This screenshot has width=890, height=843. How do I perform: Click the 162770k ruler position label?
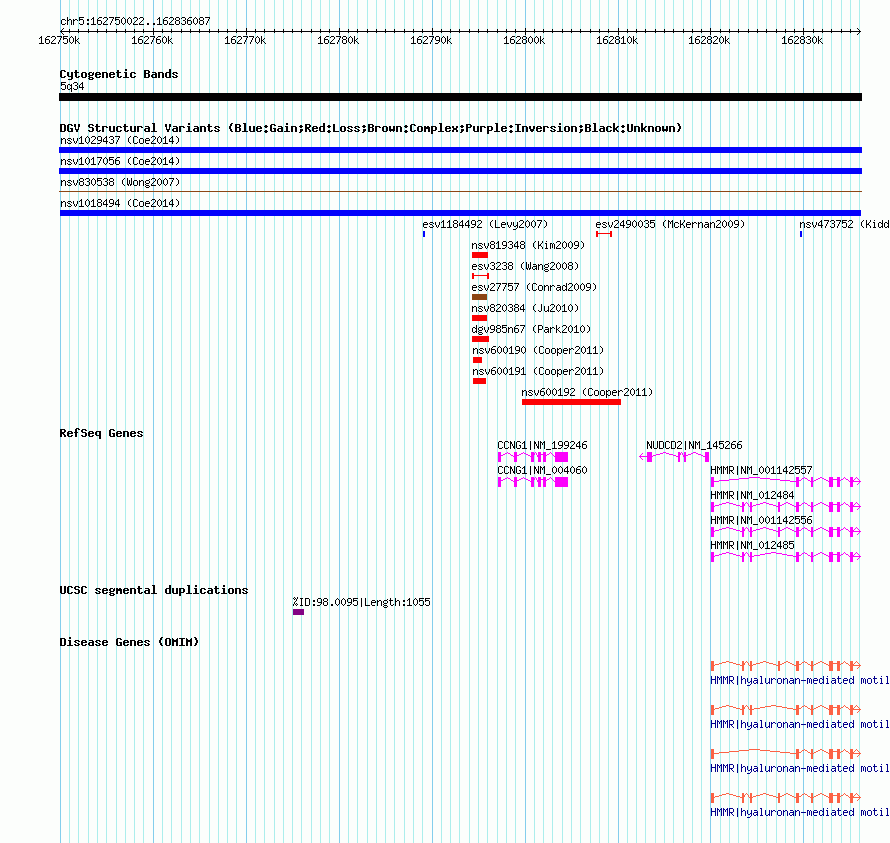245,41
